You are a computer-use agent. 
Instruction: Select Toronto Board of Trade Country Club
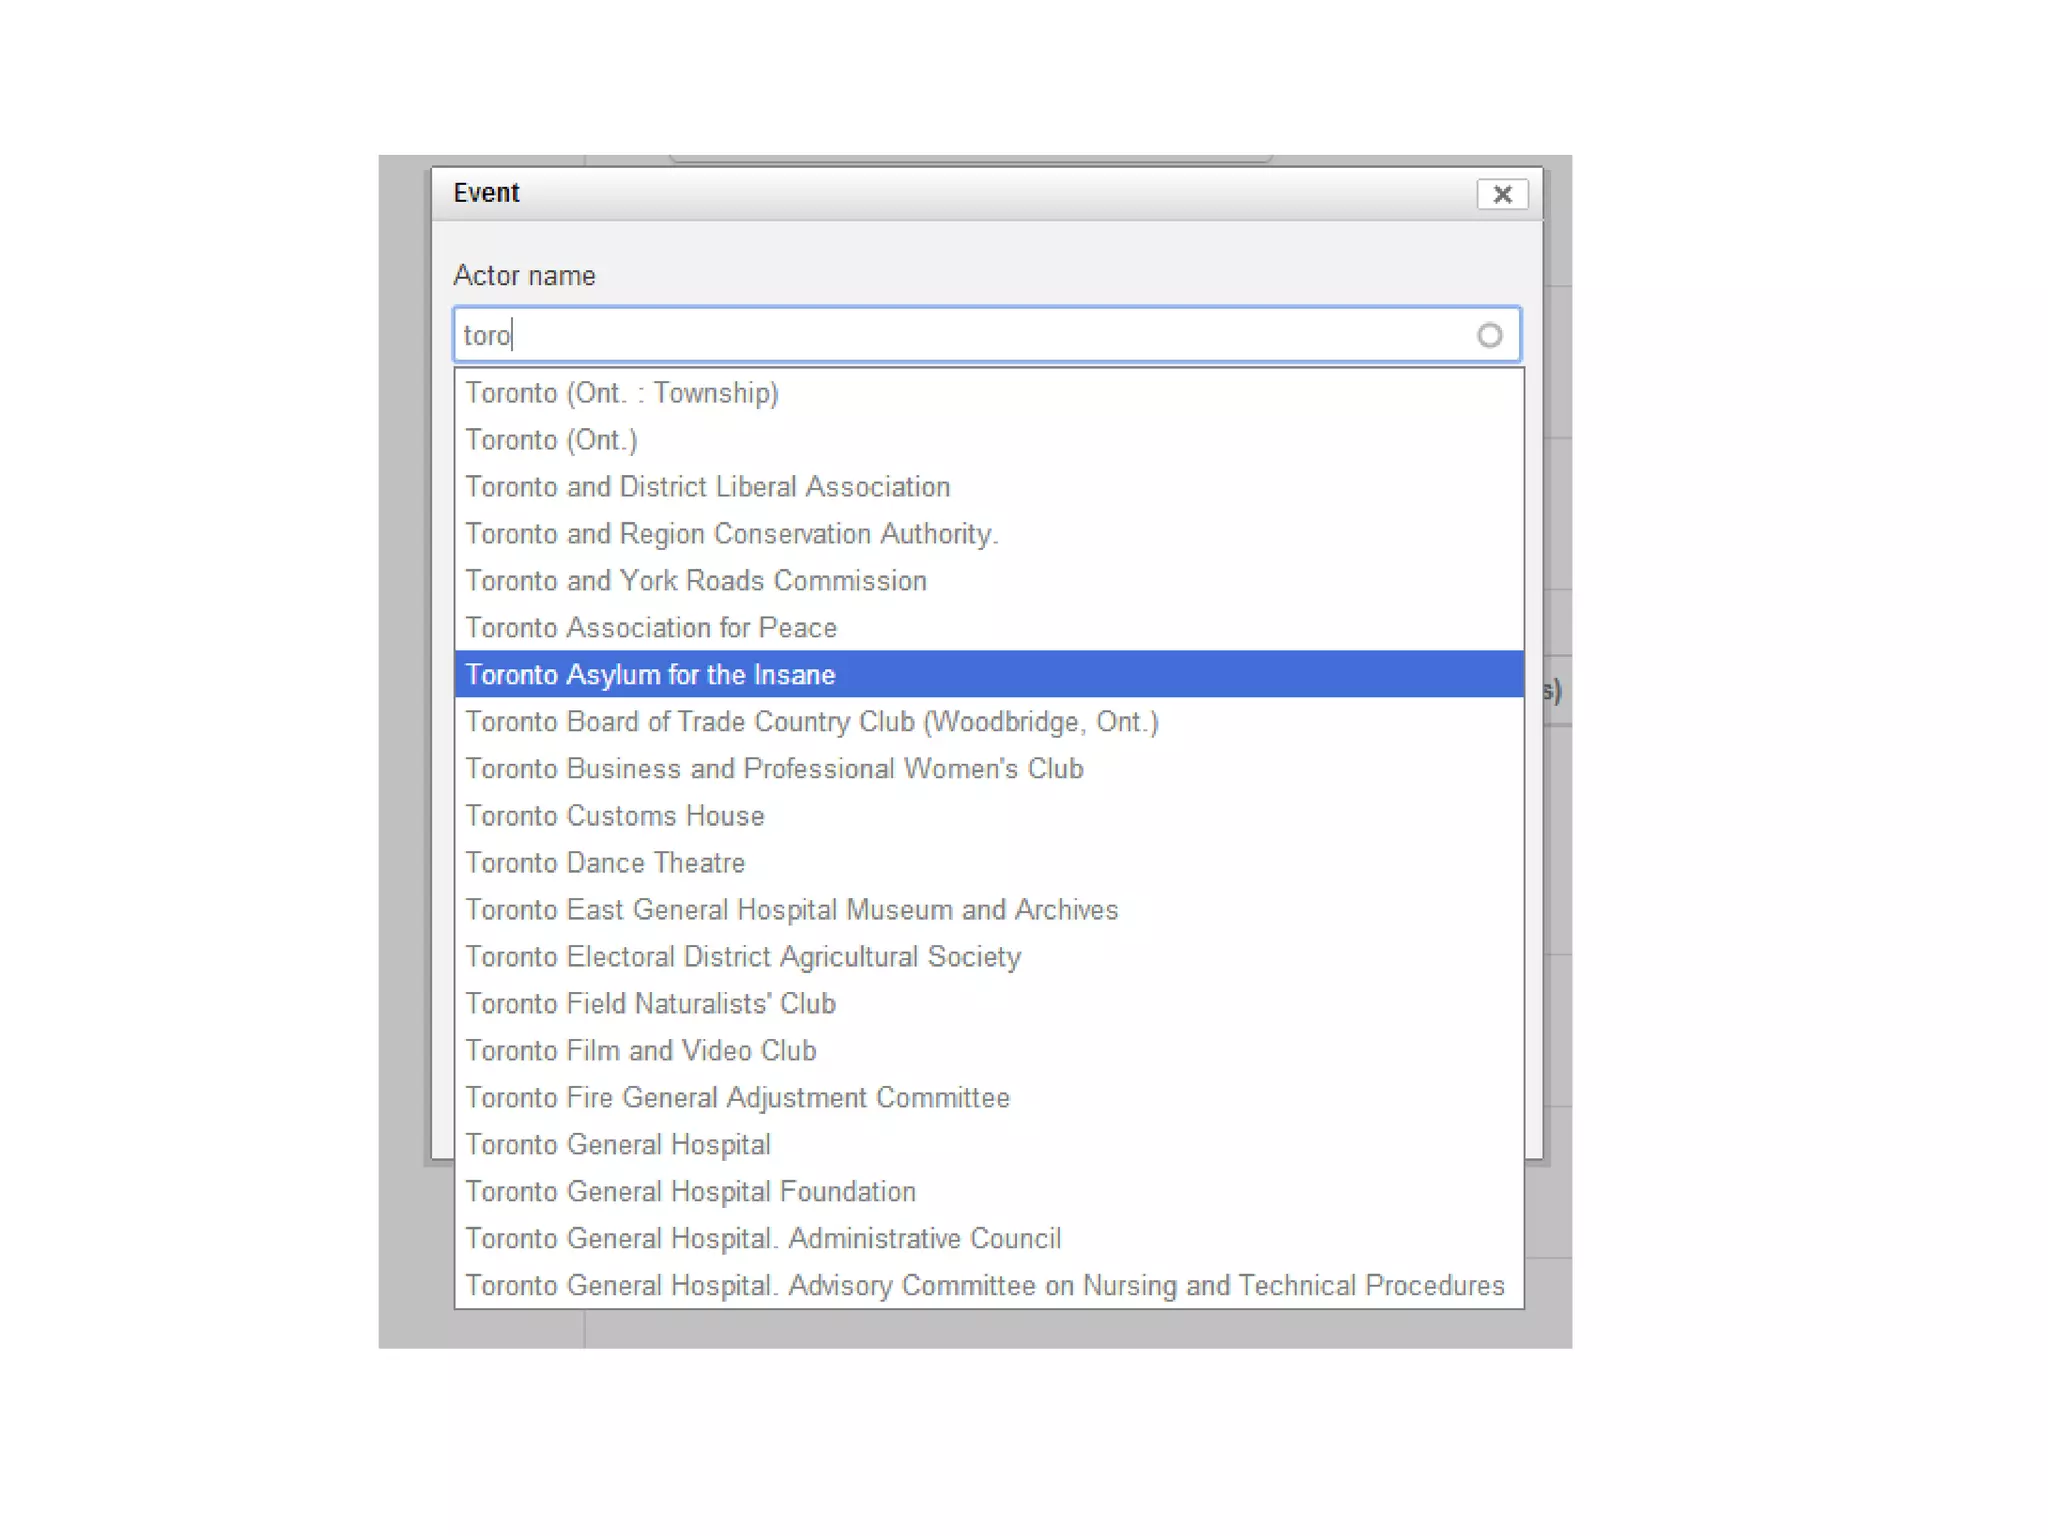click(811, 722)
